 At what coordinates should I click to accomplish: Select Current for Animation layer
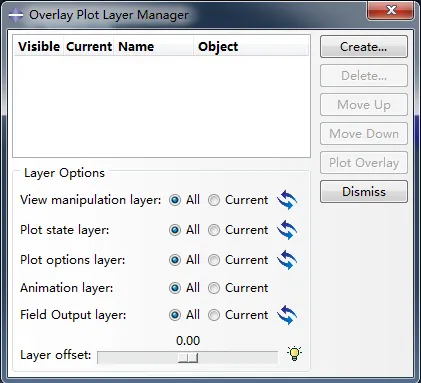point(214,288)
